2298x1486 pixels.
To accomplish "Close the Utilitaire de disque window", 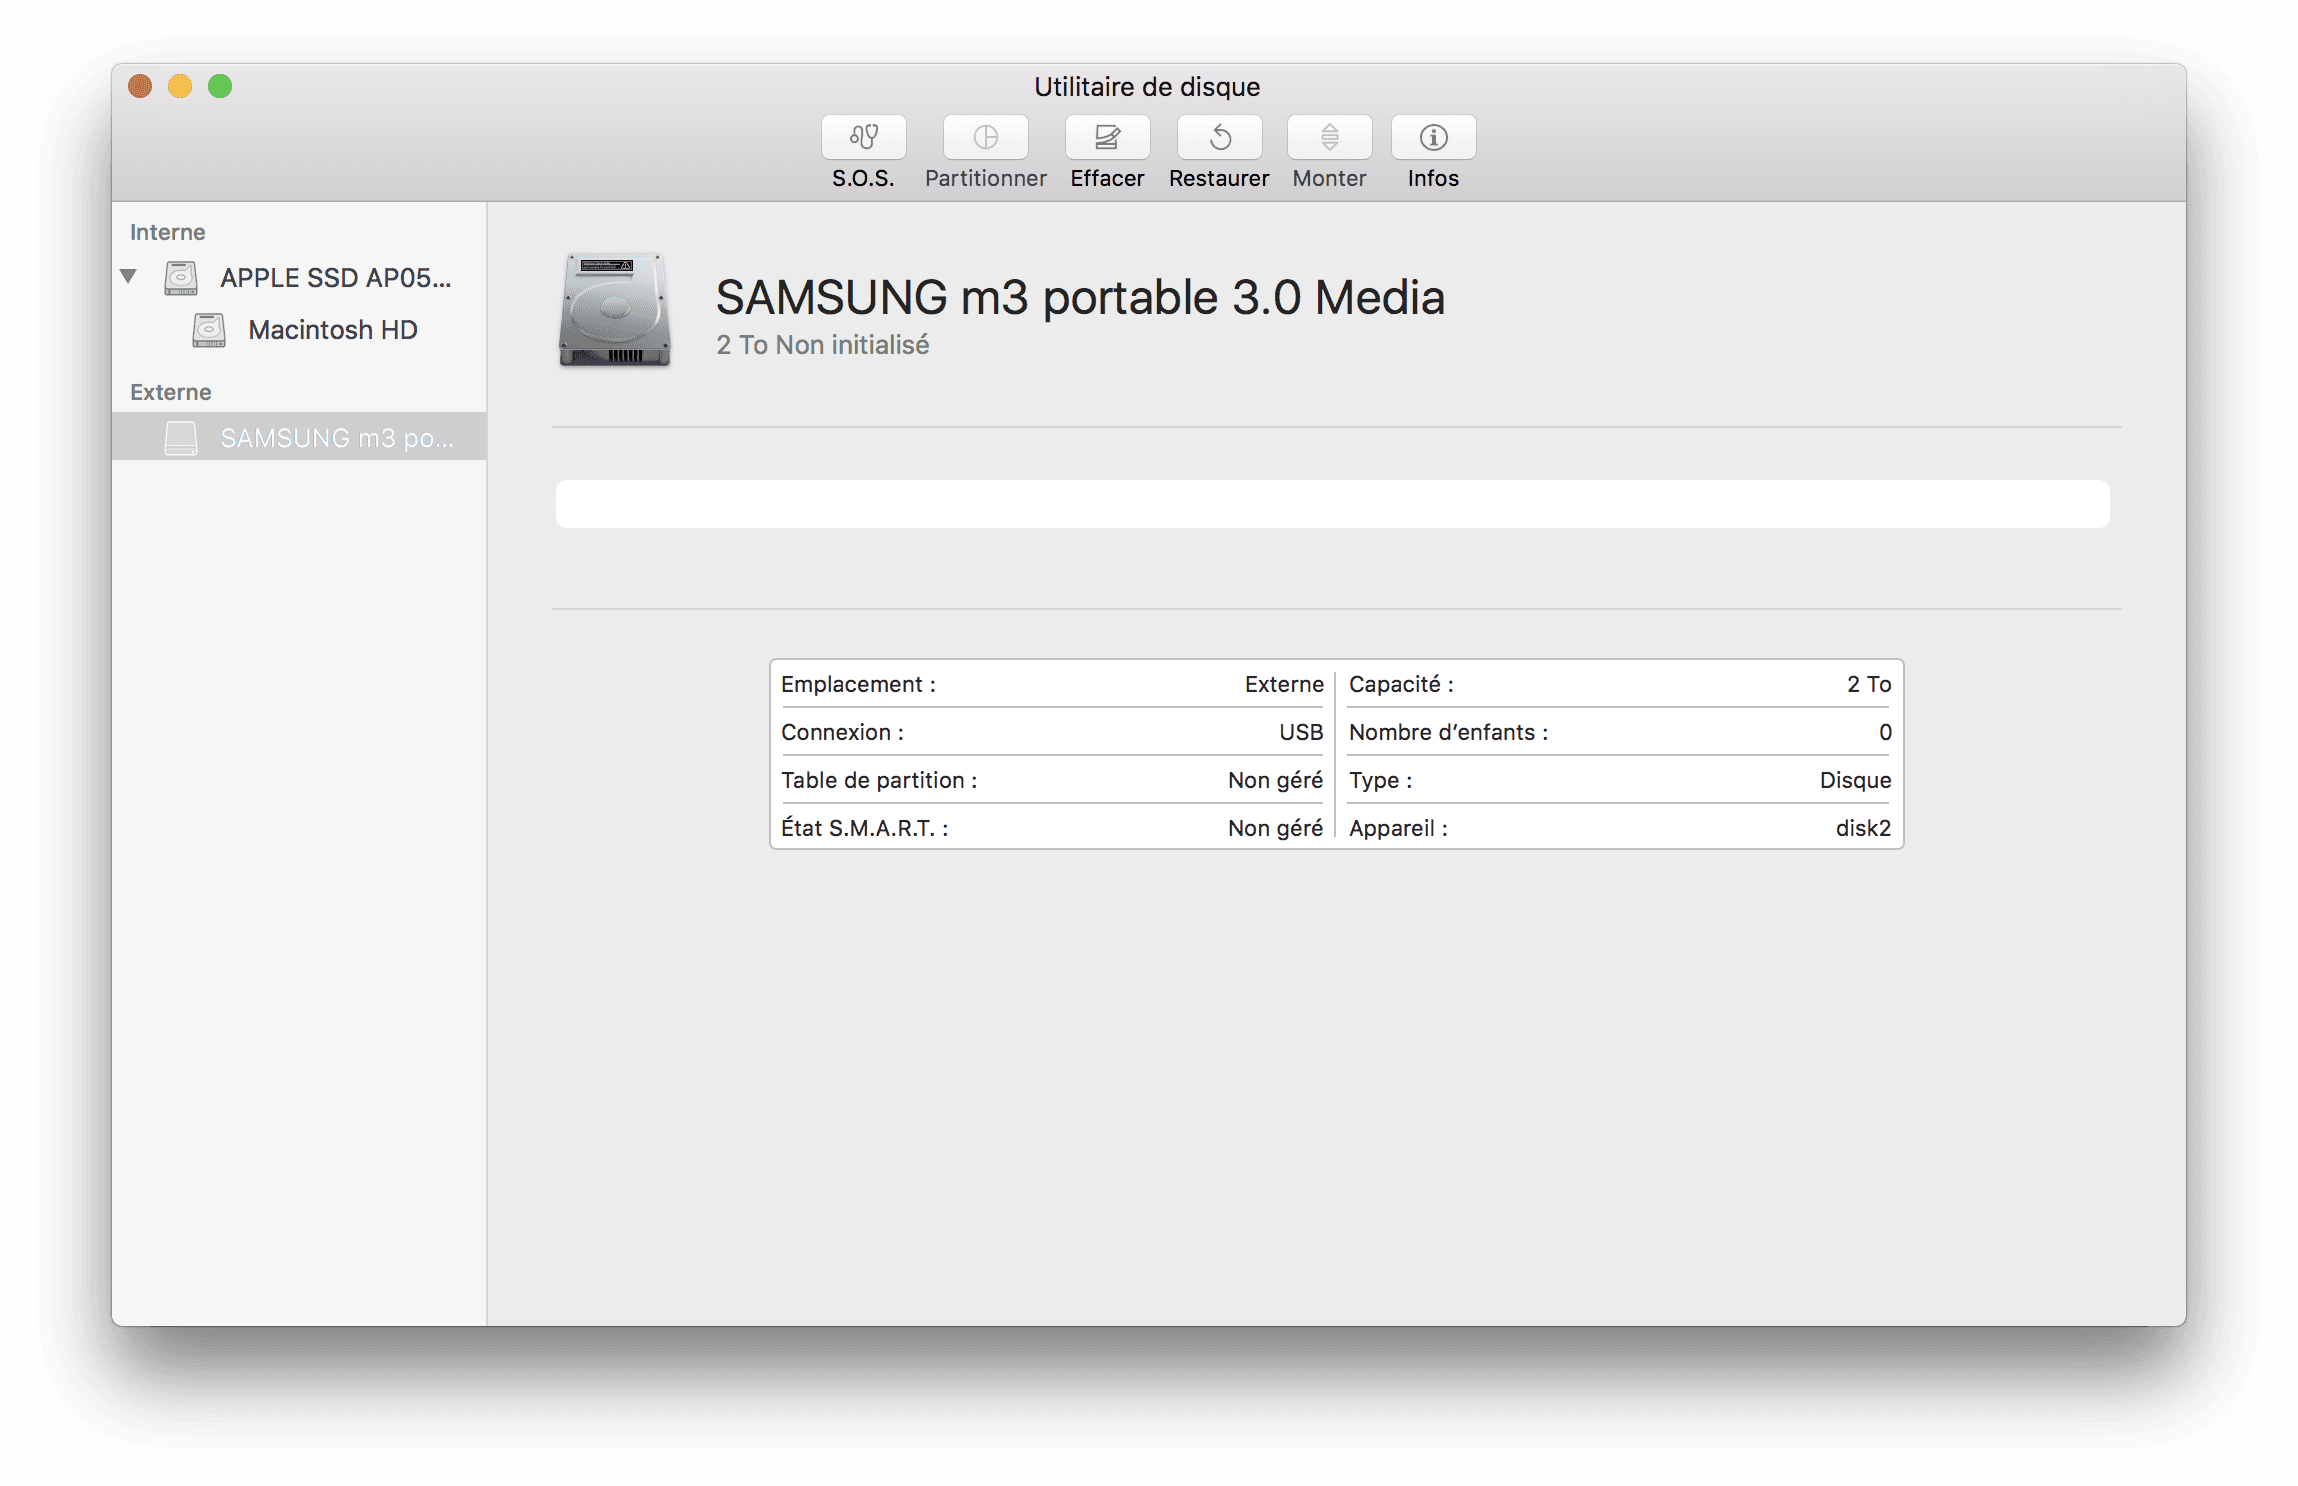I will [140, 87].
